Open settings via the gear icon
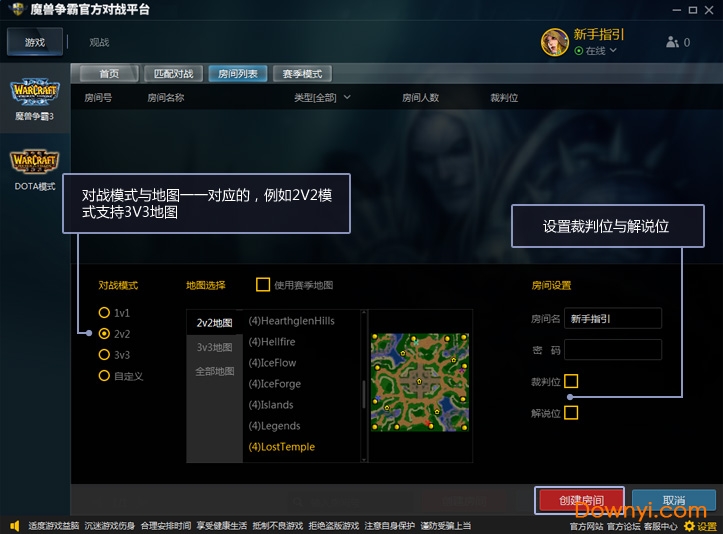Screen dimensions: 723x534 [x=689, y=526]
